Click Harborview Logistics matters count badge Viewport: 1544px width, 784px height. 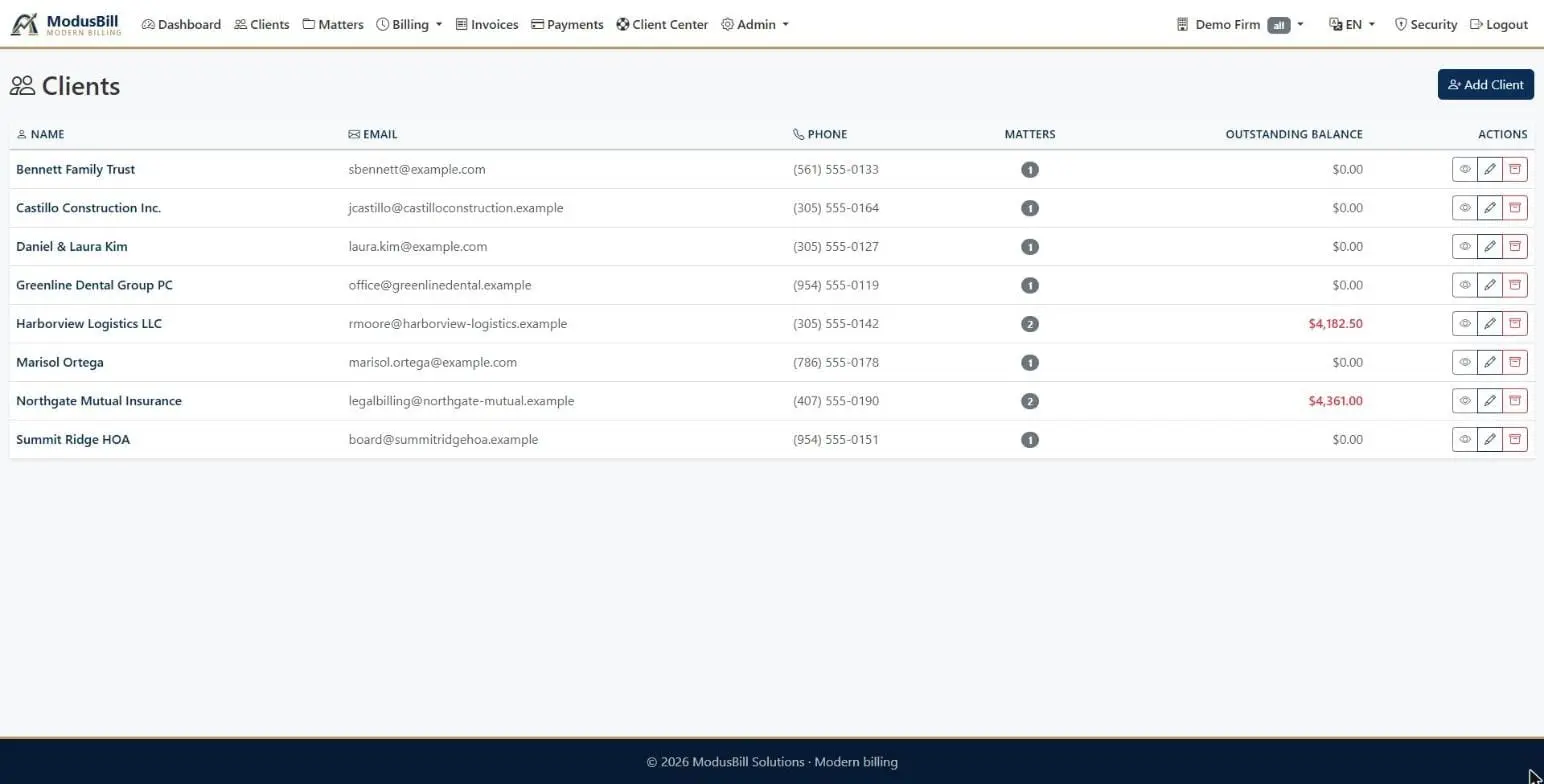(x=1030, y=324)
